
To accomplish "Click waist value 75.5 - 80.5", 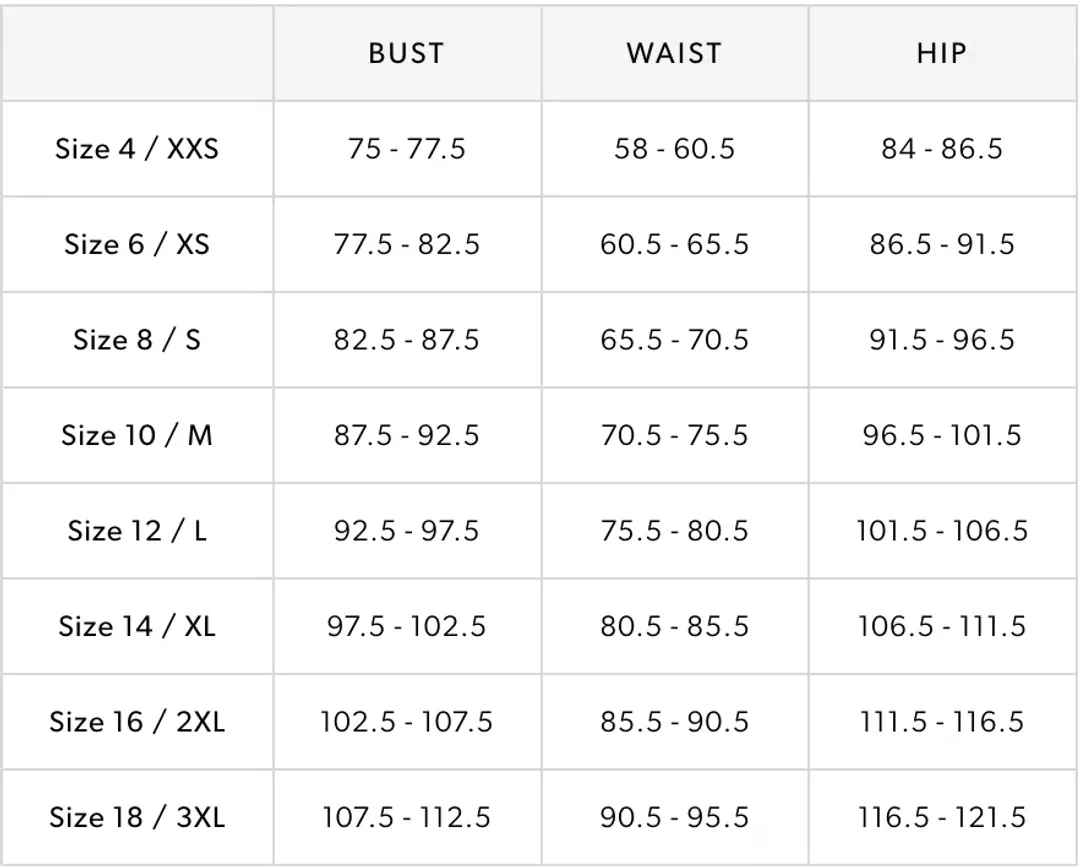I will point(674,530).
